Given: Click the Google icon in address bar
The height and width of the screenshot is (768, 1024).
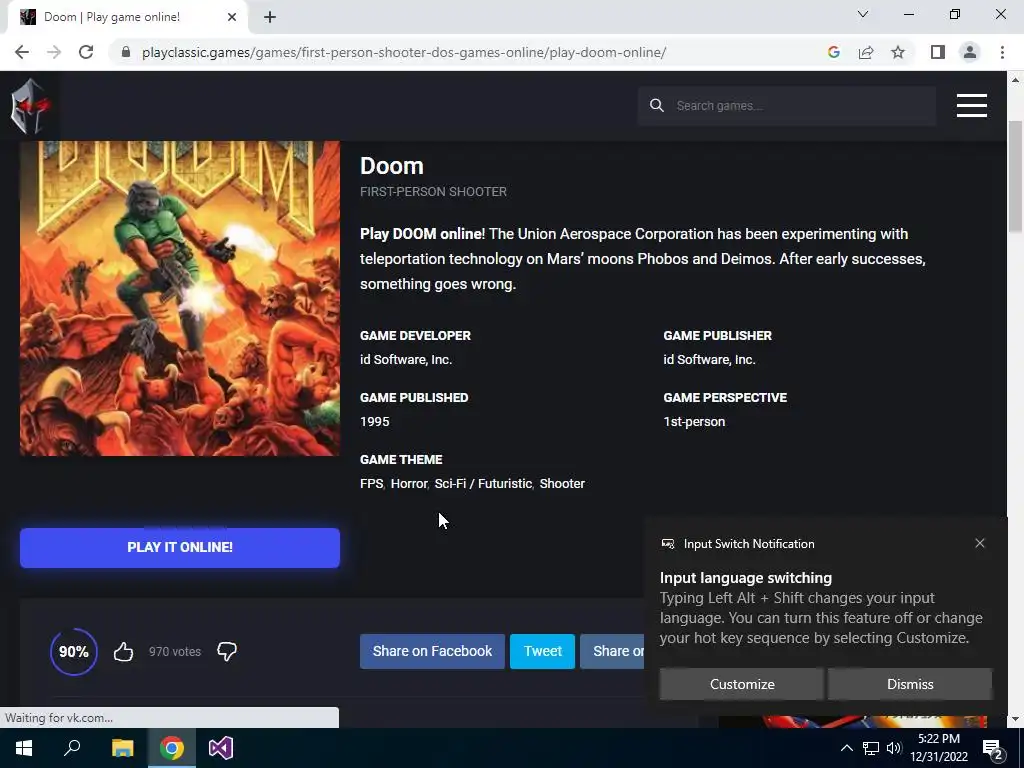Looking at the screenshot, I should [x=833, y=52].
